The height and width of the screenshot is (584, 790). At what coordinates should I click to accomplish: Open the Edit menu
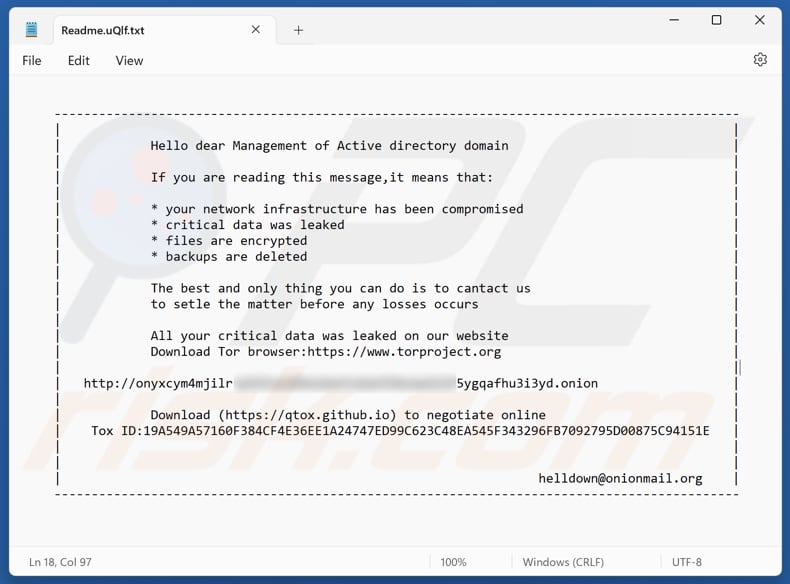79,61
